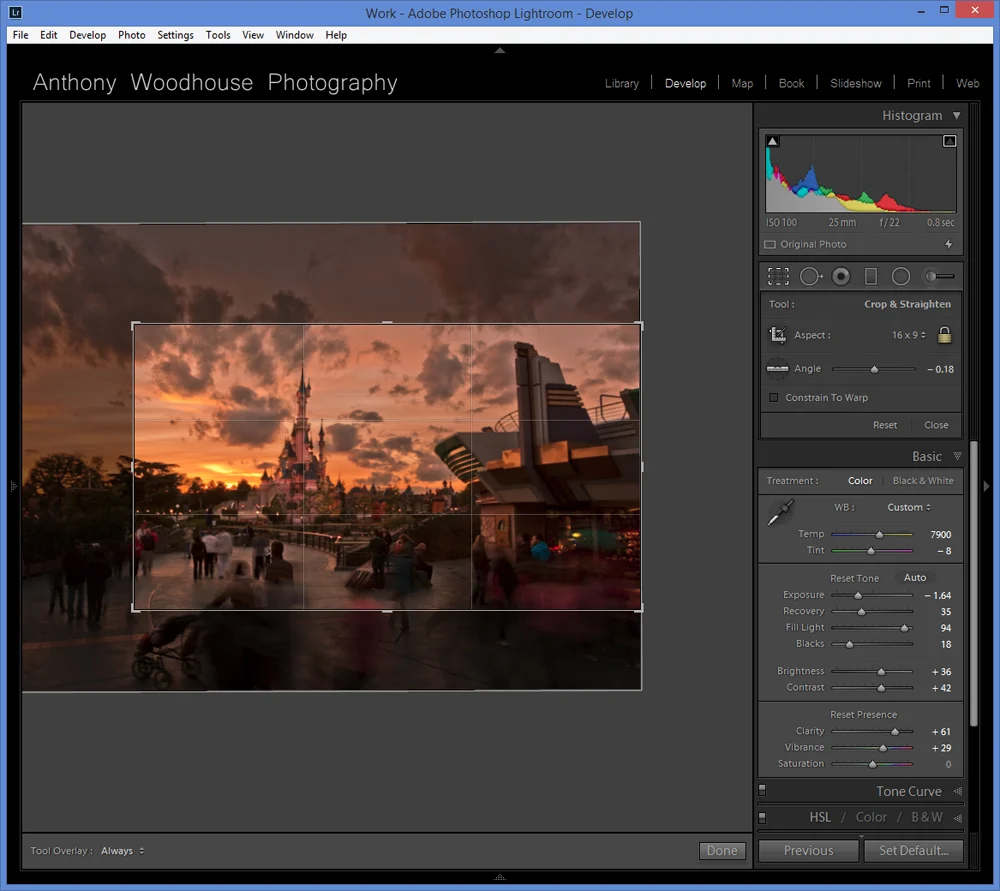Select the Spot Removal tool
The height and width of the screenshot is (891, 1000).
coord(811,276)
